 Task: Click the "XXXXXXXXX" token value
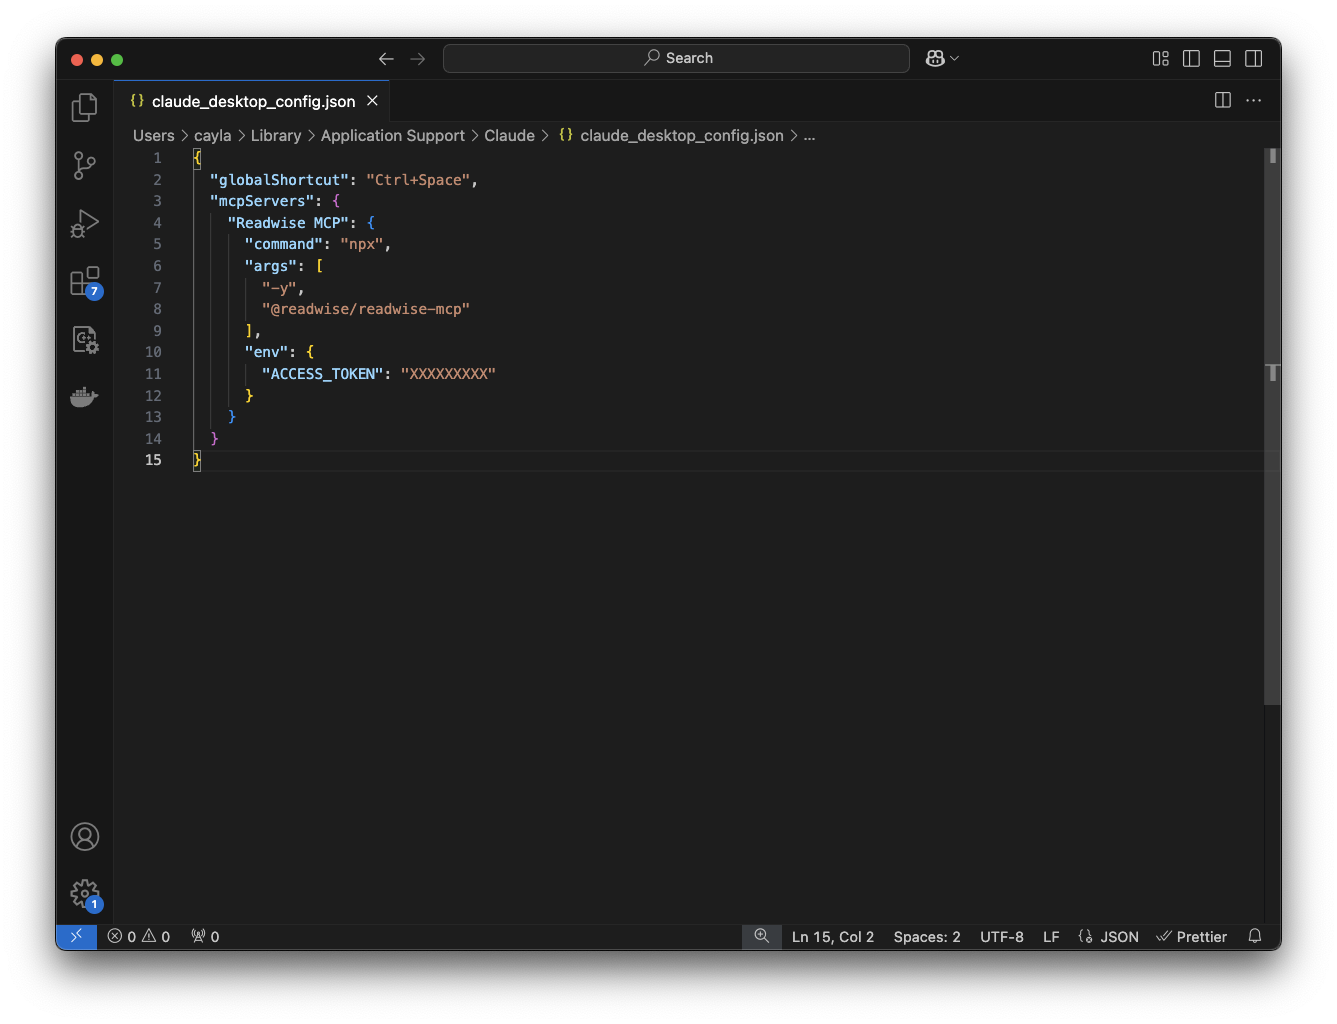coord(449,374)
